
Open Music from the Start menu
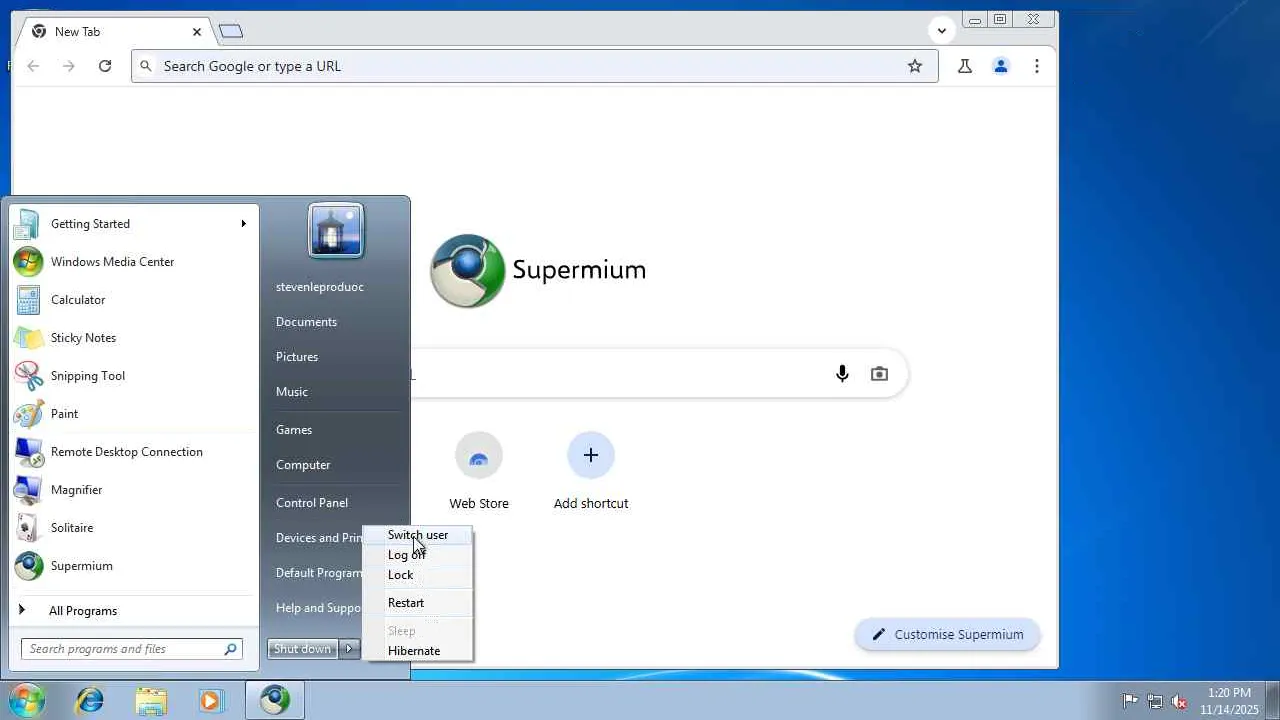(x=292, y=392)
